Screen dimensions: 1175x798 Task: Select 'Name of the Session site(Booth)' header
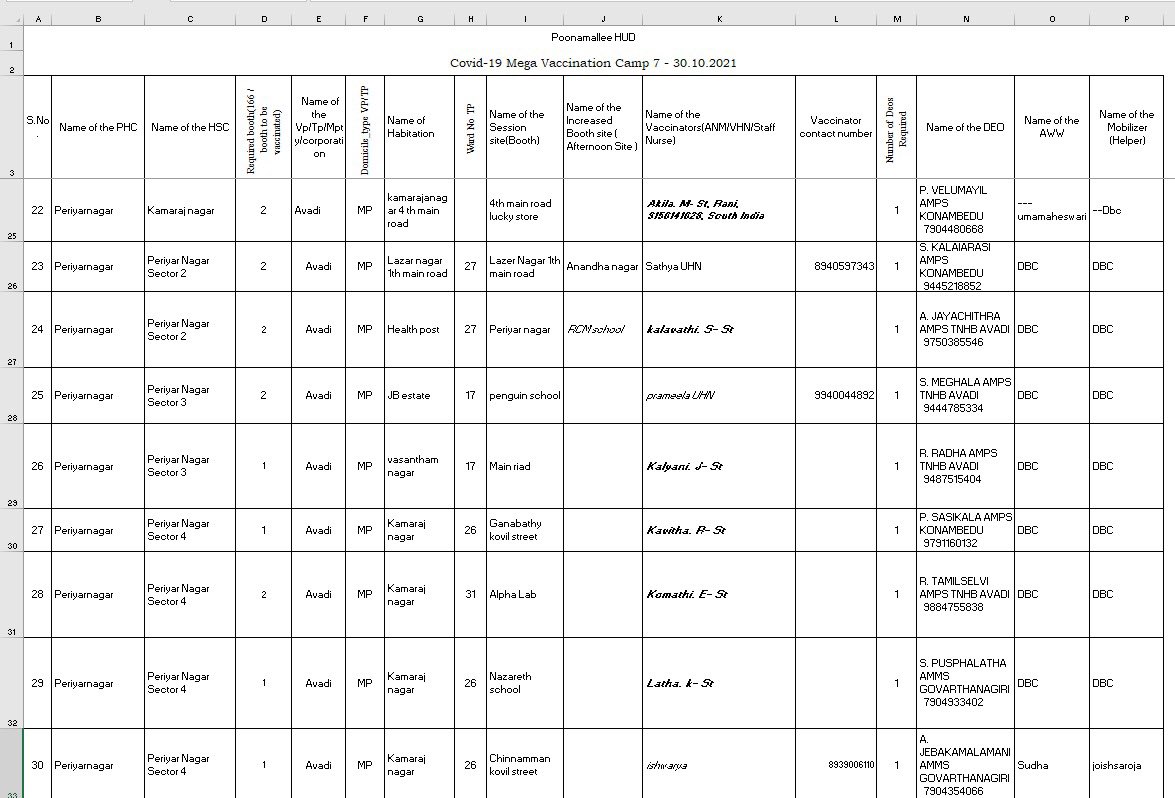coord(525,127)
